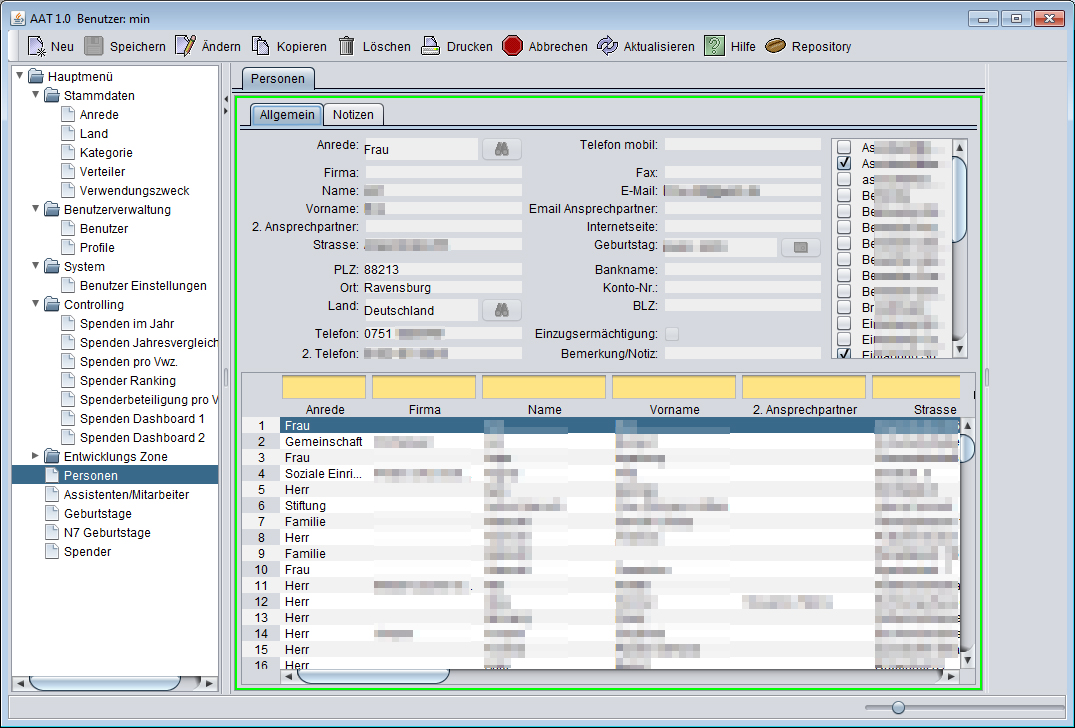Print via the Drucken icon
The image size is (1075, 728).
coord(429,45)
